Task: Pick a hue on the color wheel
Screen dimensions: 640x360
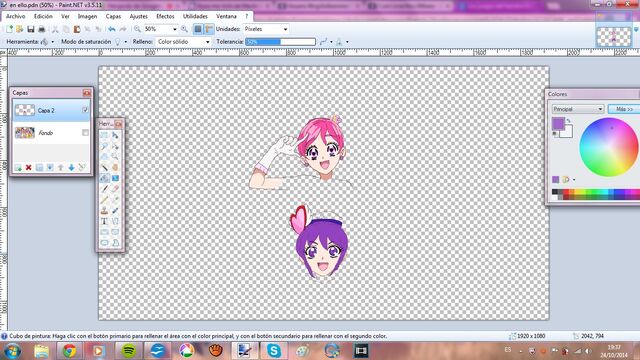Action: click(609, 147)
